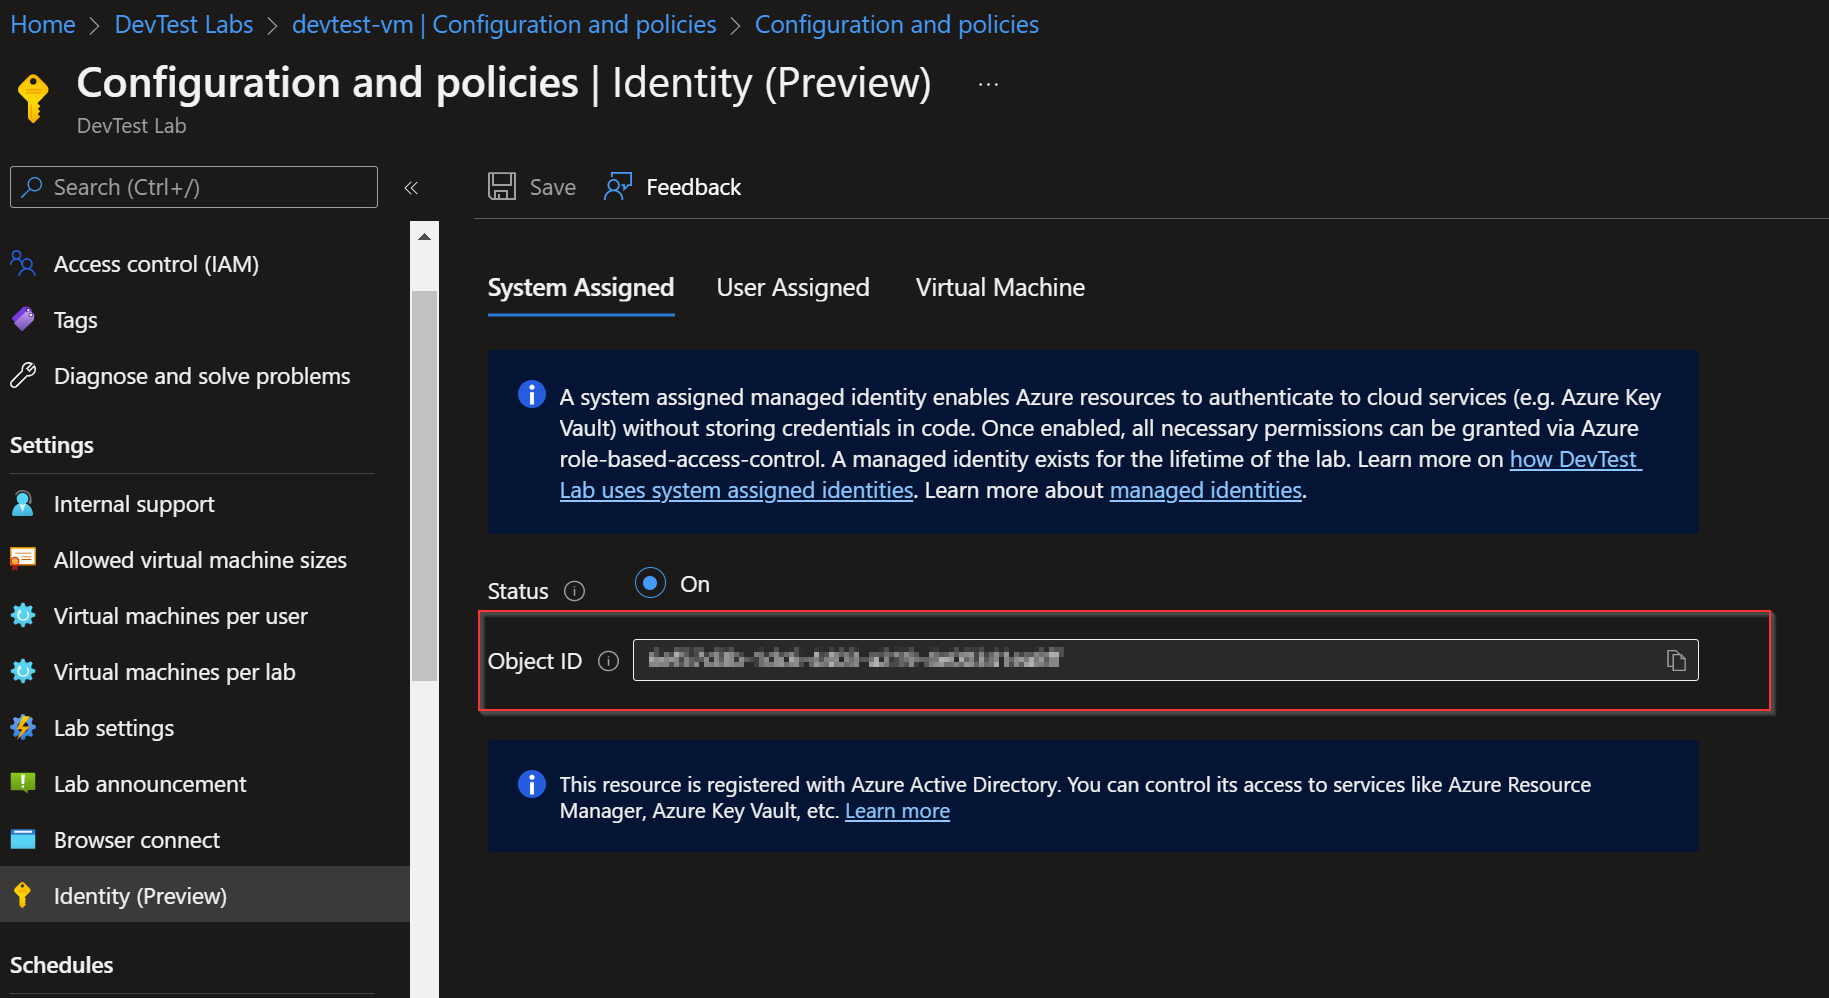
Task: Open the ellipsis more options menu
Action: pyautogui.click(x=988, y=85)
